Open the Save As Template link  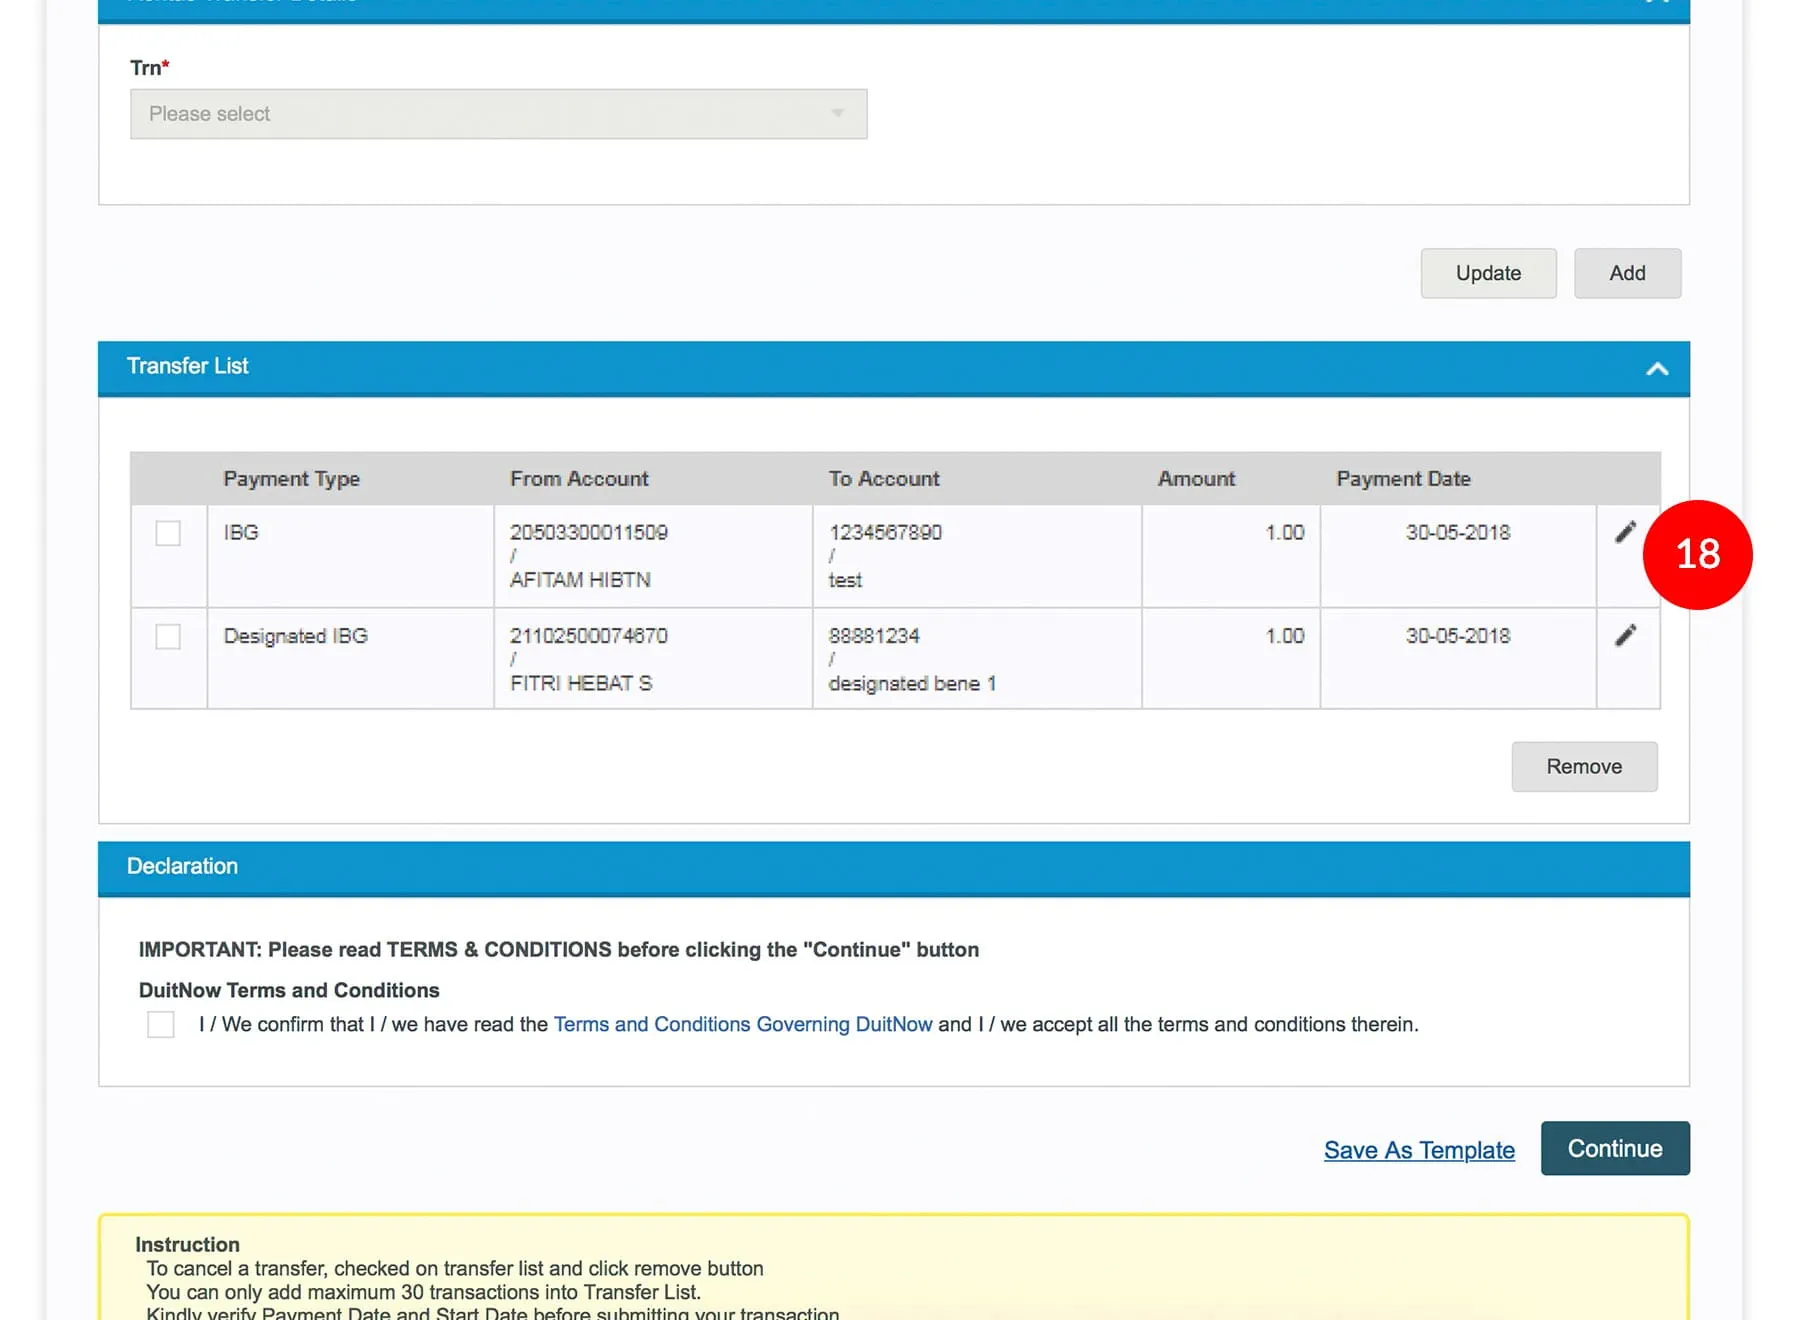click(1419, 1150)
